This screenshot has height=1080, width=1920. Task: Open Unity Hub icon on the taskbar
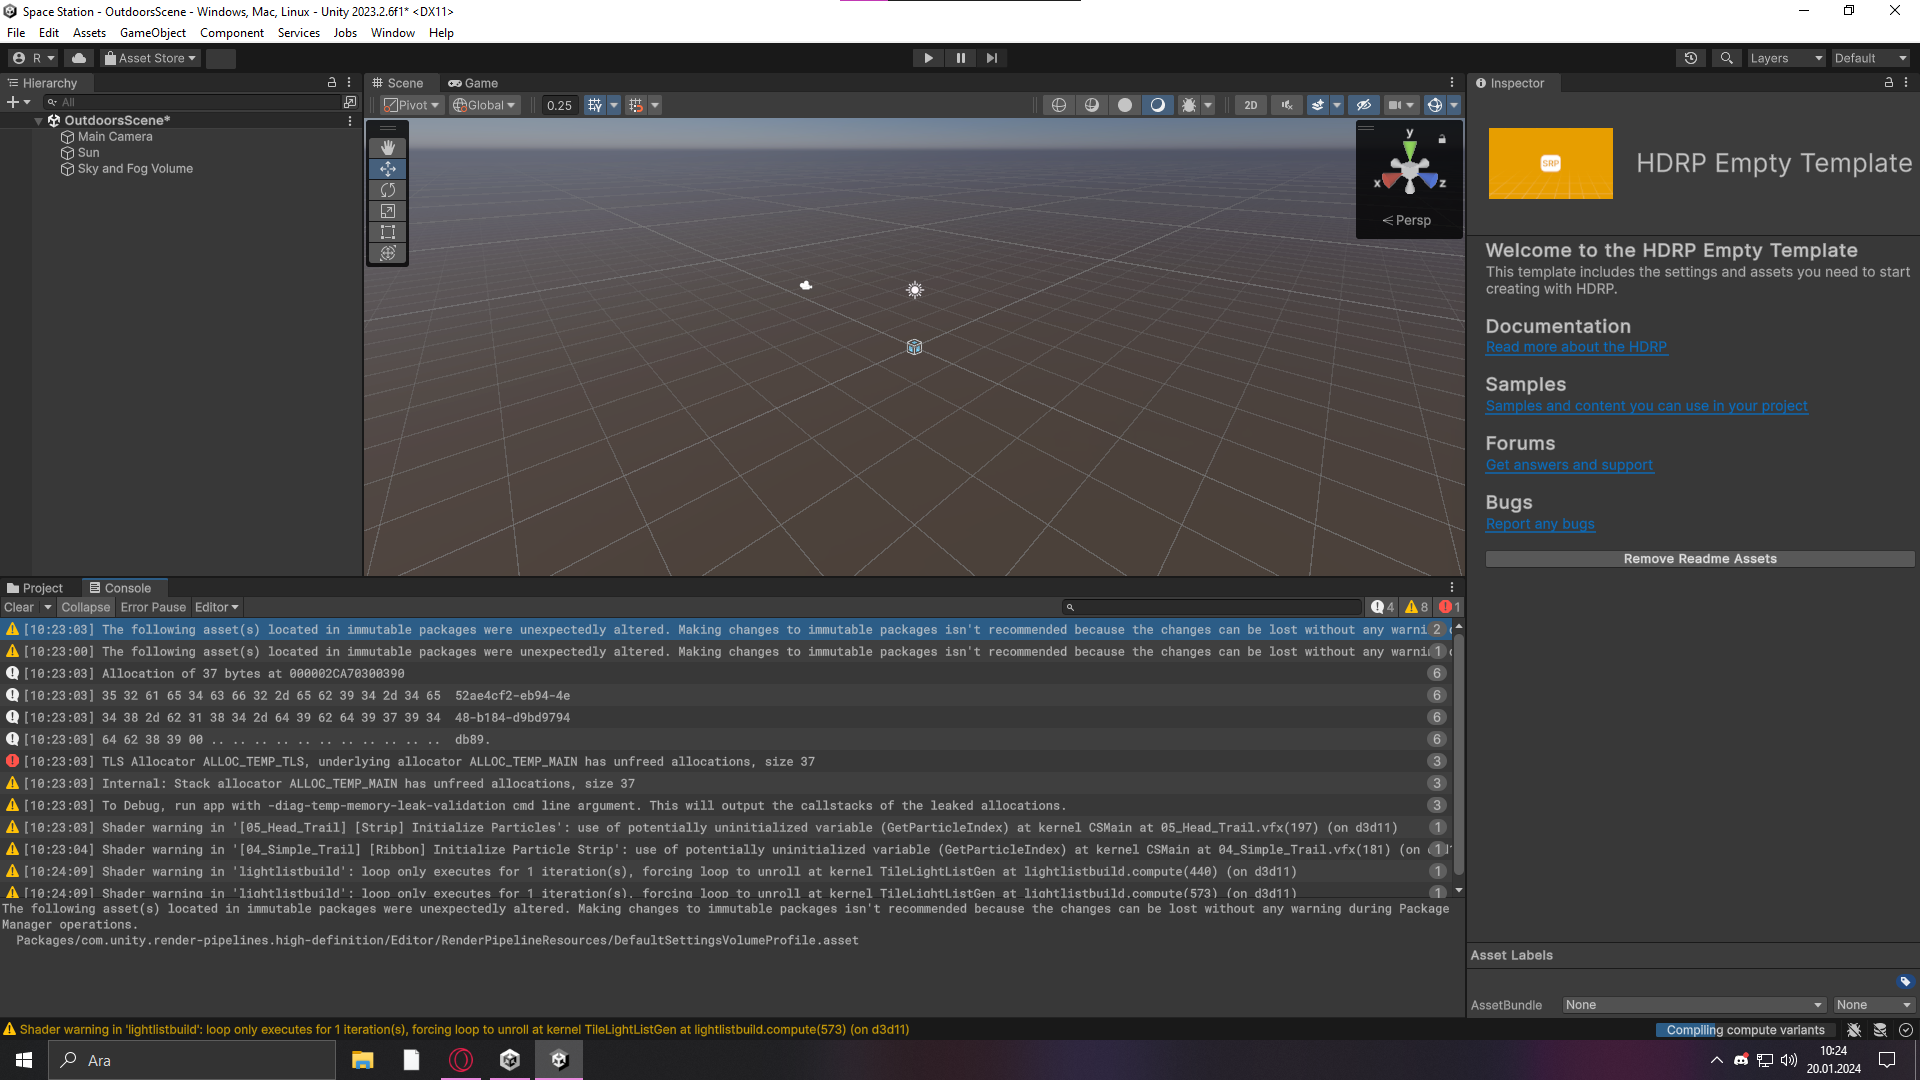[x=510, y=1059]
